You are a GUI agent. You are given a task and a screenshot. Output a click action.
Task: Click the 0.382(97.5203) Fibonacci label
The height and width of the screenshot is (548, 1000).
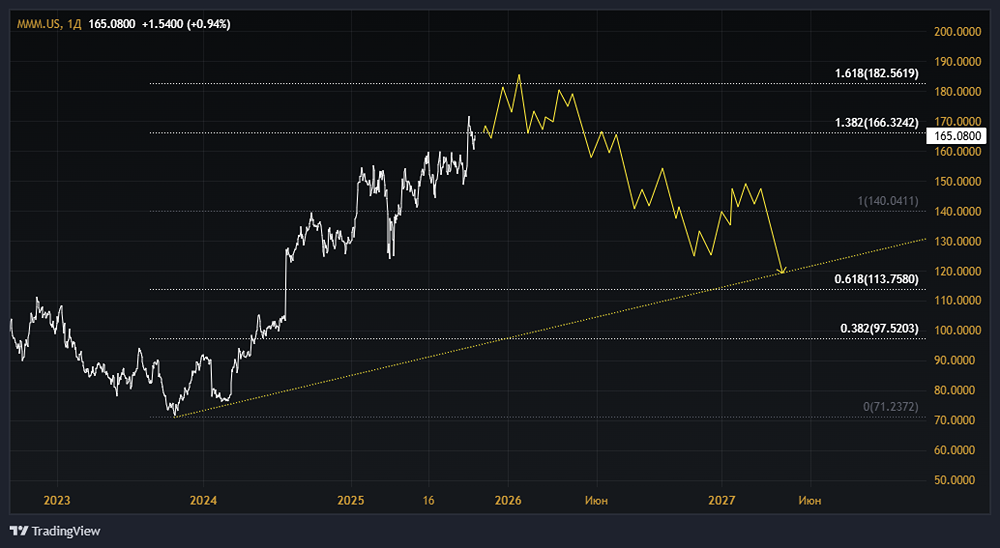(879, 329)
